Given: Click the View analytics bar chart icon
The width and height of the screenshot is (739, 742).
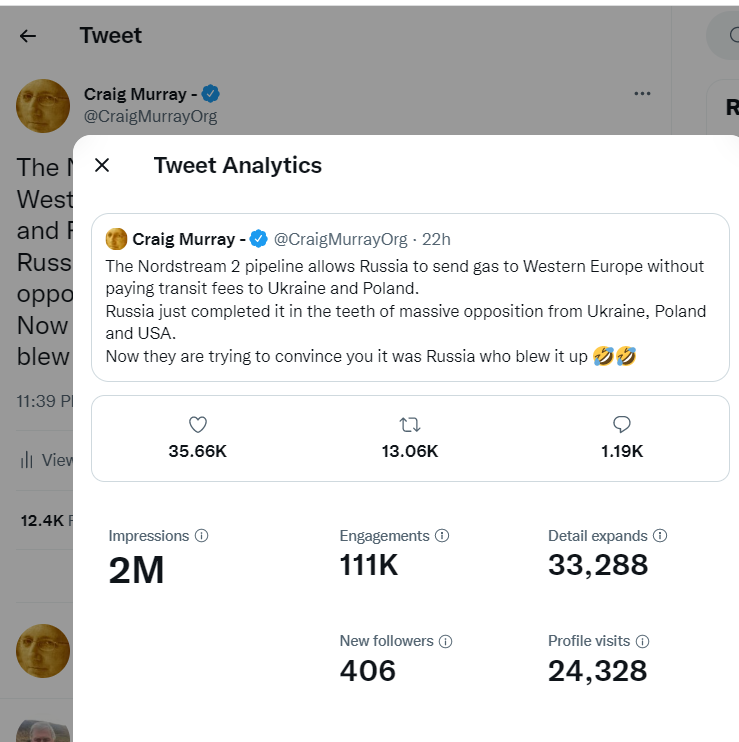Looking at the screenshot, I should coord(26,460).
